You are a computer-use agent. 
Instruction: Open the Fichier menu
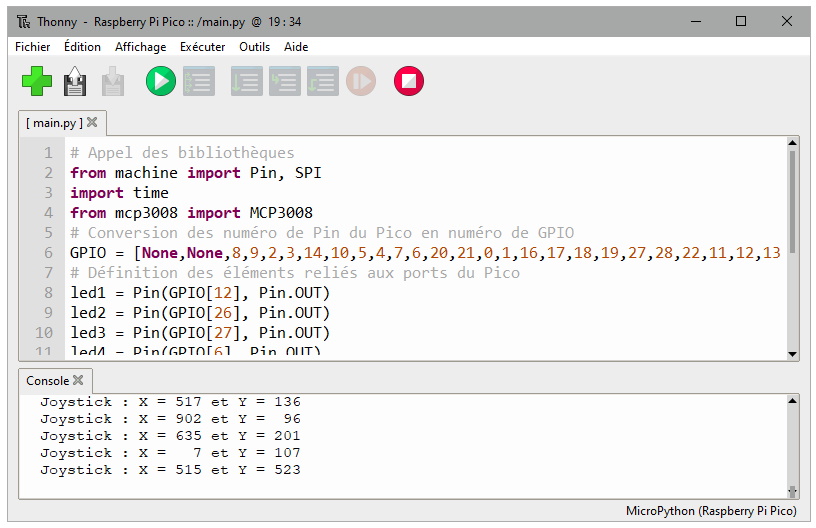click(x=33, y=47)
